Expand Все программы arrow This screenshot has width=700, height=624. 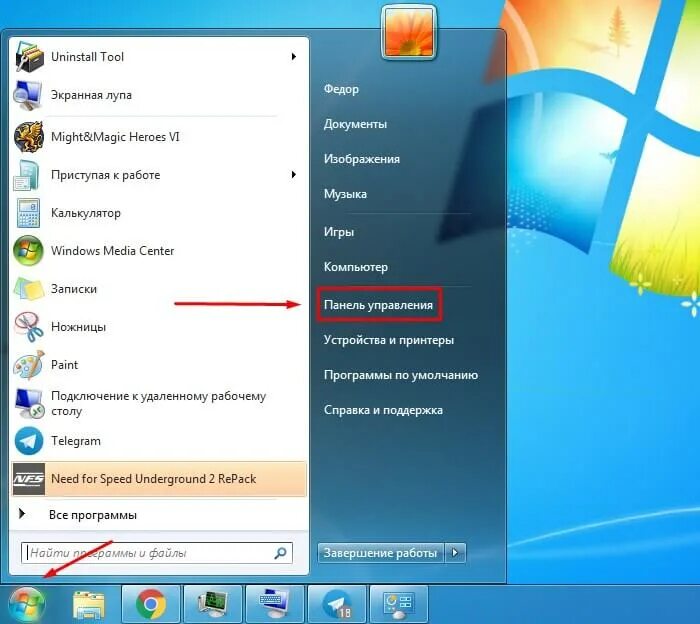pos(21,514)
